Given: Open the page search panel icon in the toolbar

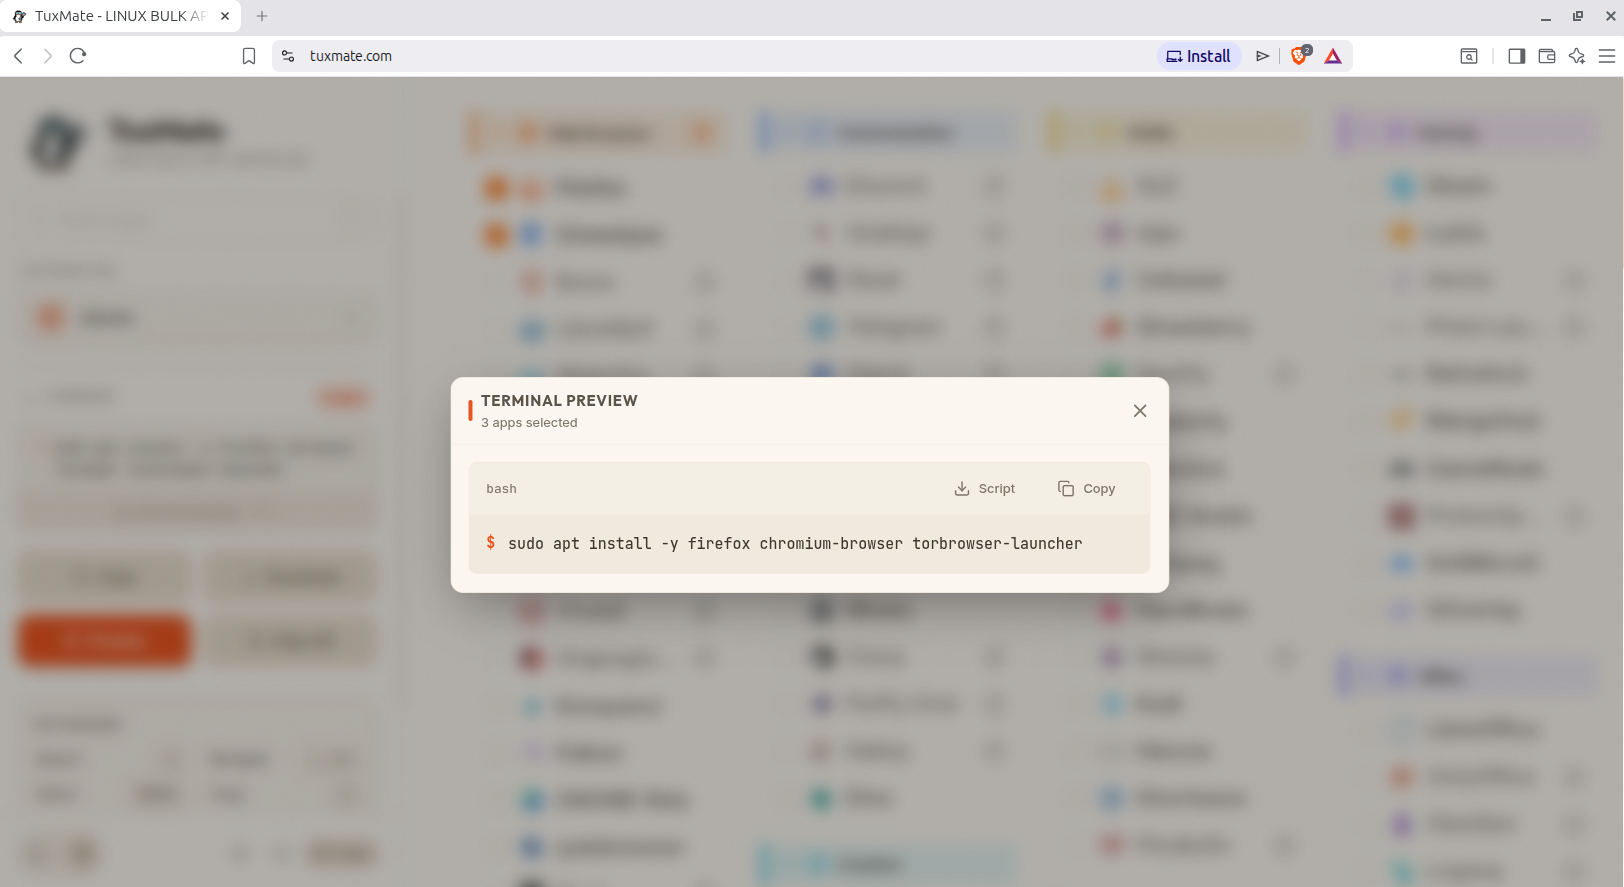Looking at the screenshot, I should tap(1469, 56).
